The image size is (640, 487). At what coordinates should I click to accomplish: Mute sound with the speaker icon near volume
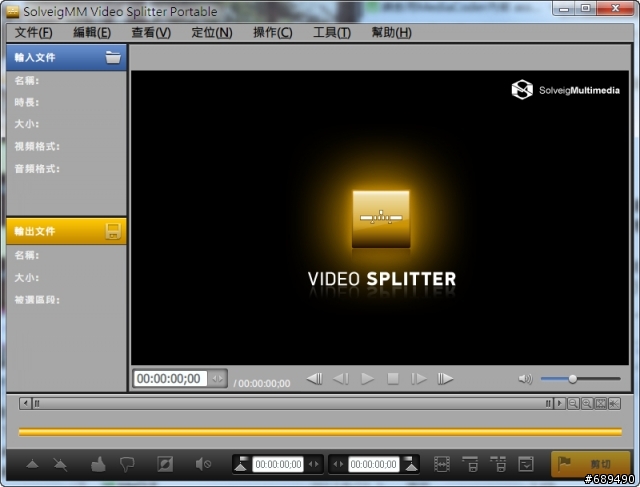tap(525, 379)
